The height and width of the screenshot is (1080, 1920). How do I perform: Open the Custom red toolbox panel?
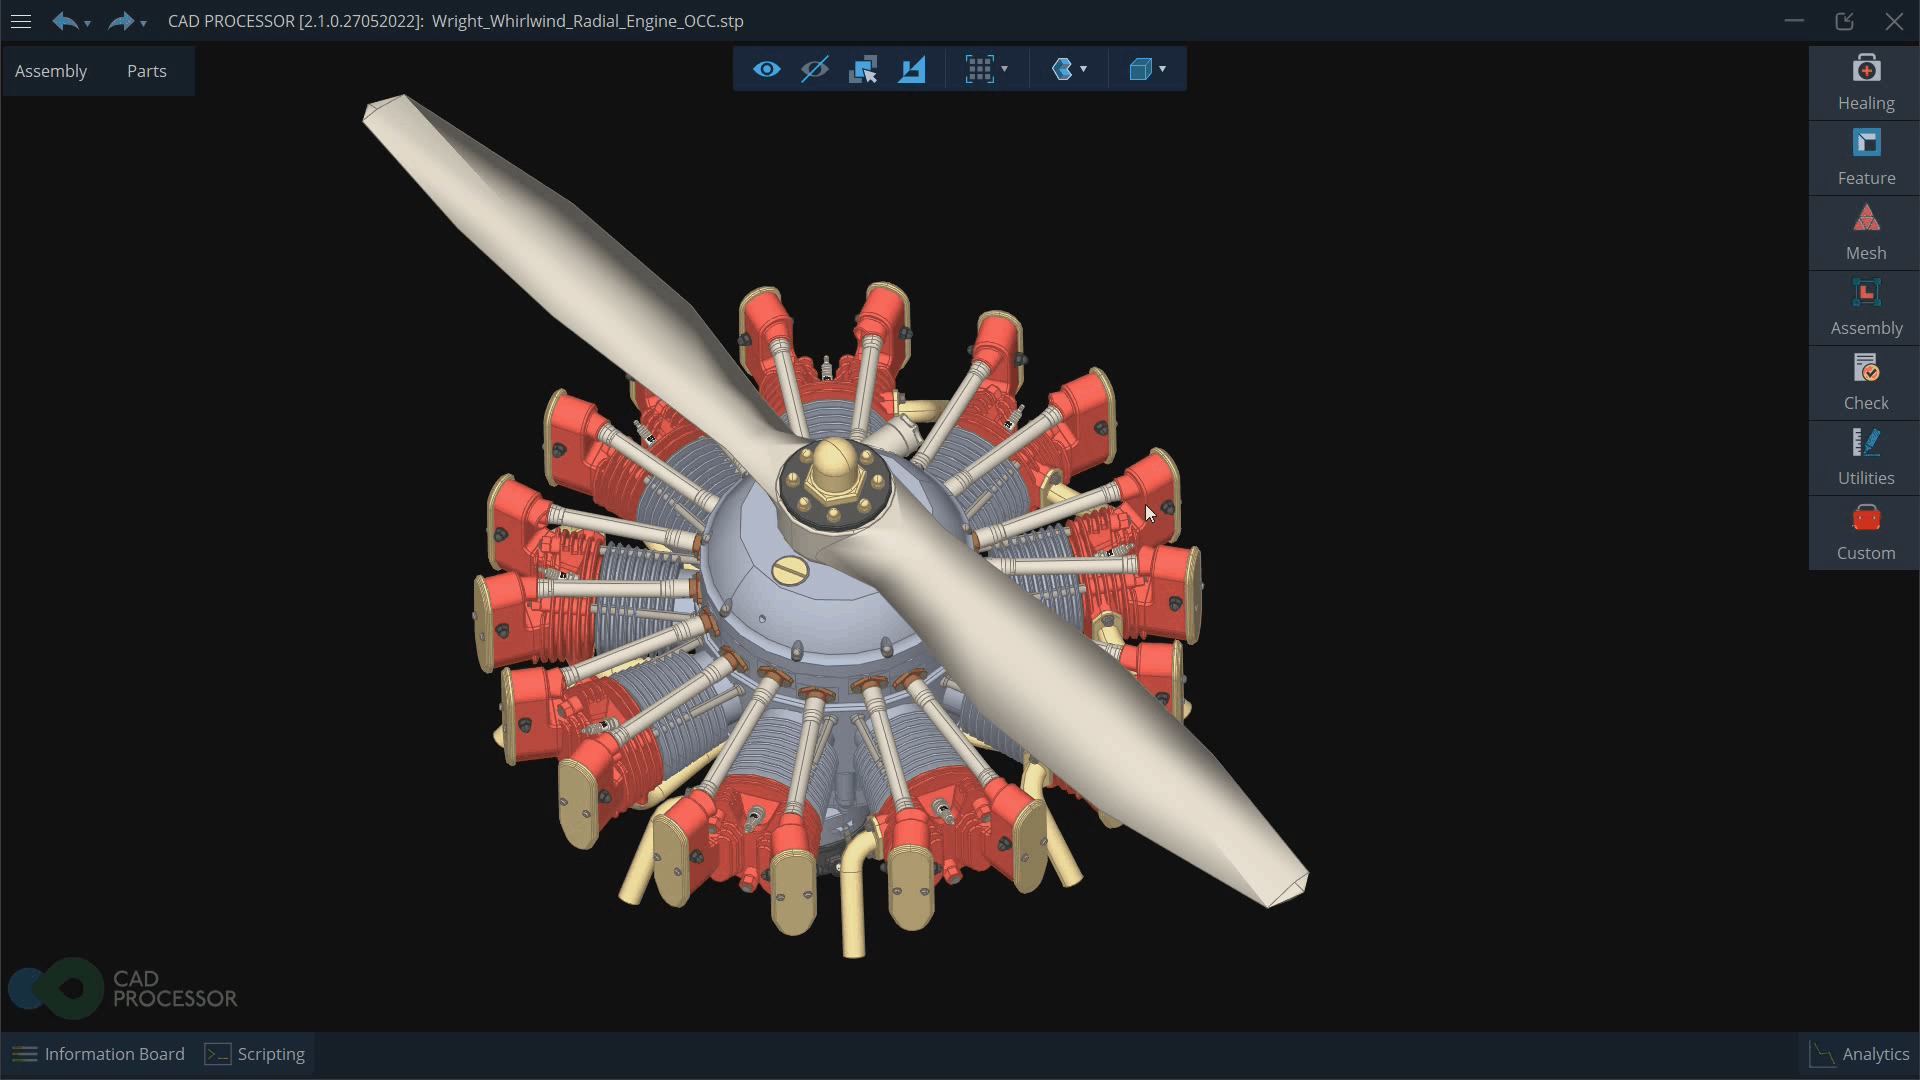(1865, 533)
